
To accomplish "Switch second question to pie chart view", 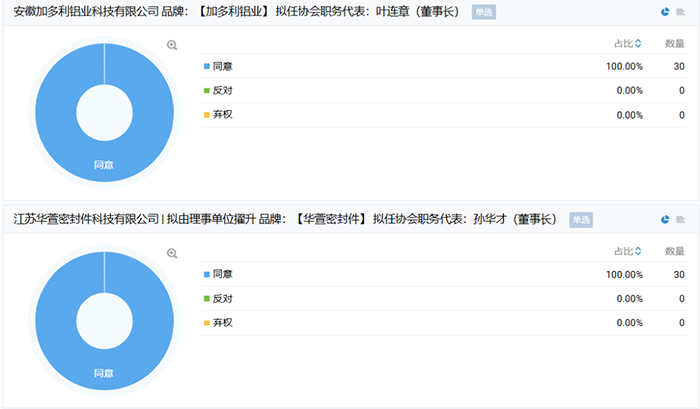I will pos(665,219).
